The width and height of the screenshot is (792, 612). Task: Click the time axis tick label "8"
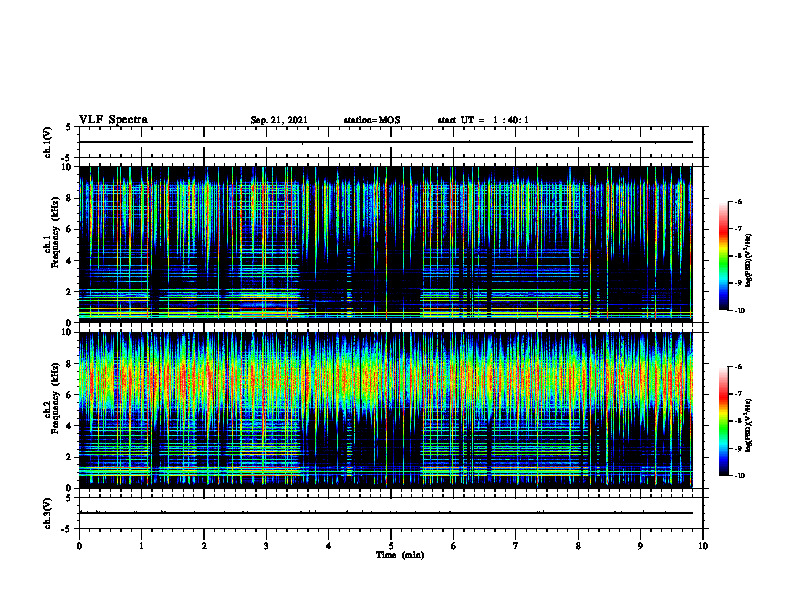click(578, 546)
